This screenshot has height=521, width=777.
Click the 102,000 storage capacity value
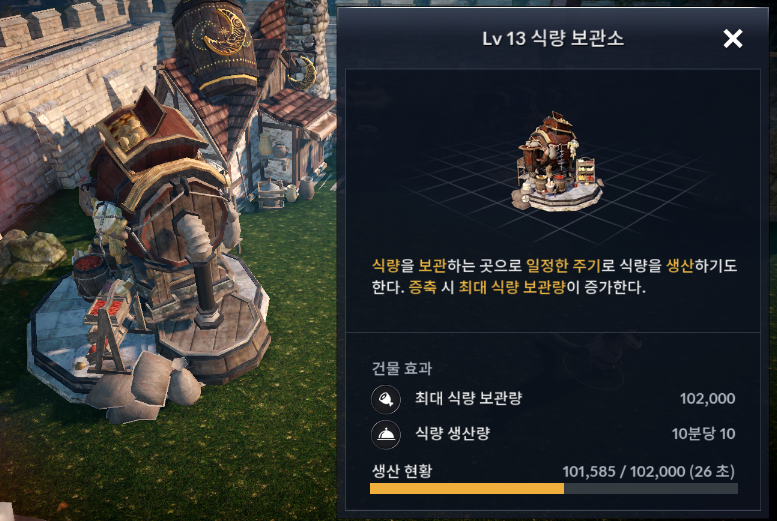pyautogui.click(x=707, y=399)
